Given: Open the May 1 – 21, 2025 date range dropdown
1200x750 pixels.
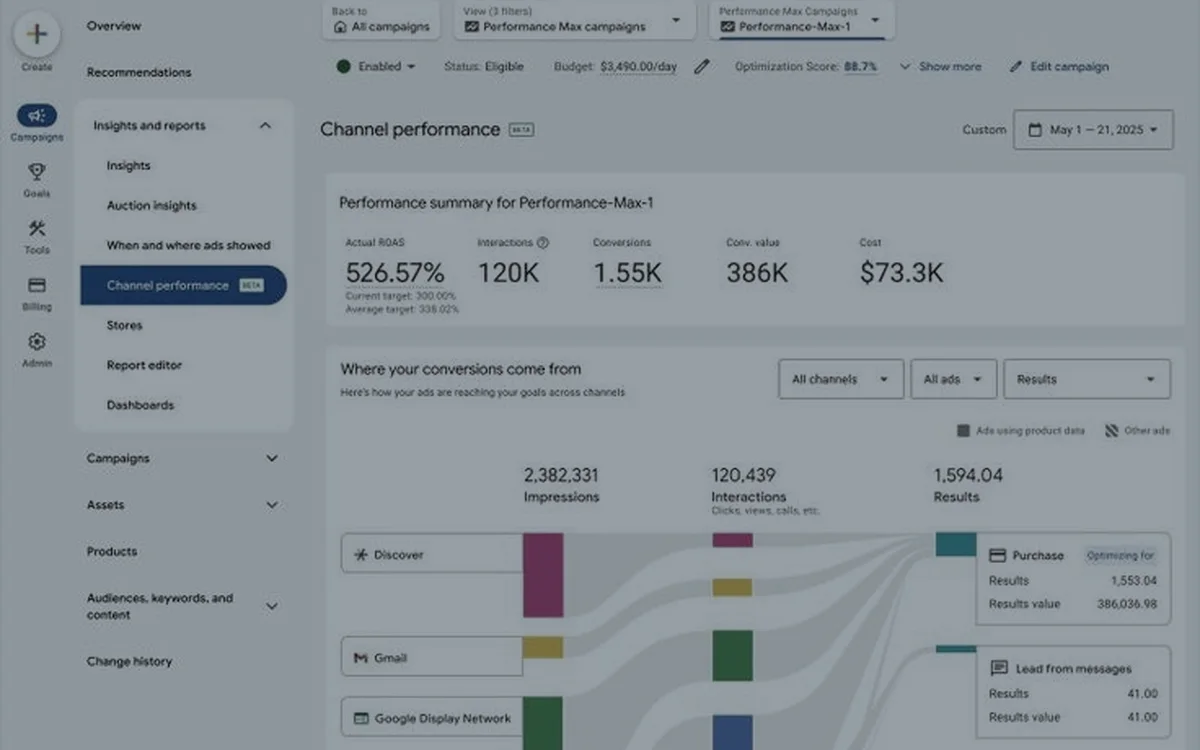Looking at the screenshot, I should [1093, 130].
